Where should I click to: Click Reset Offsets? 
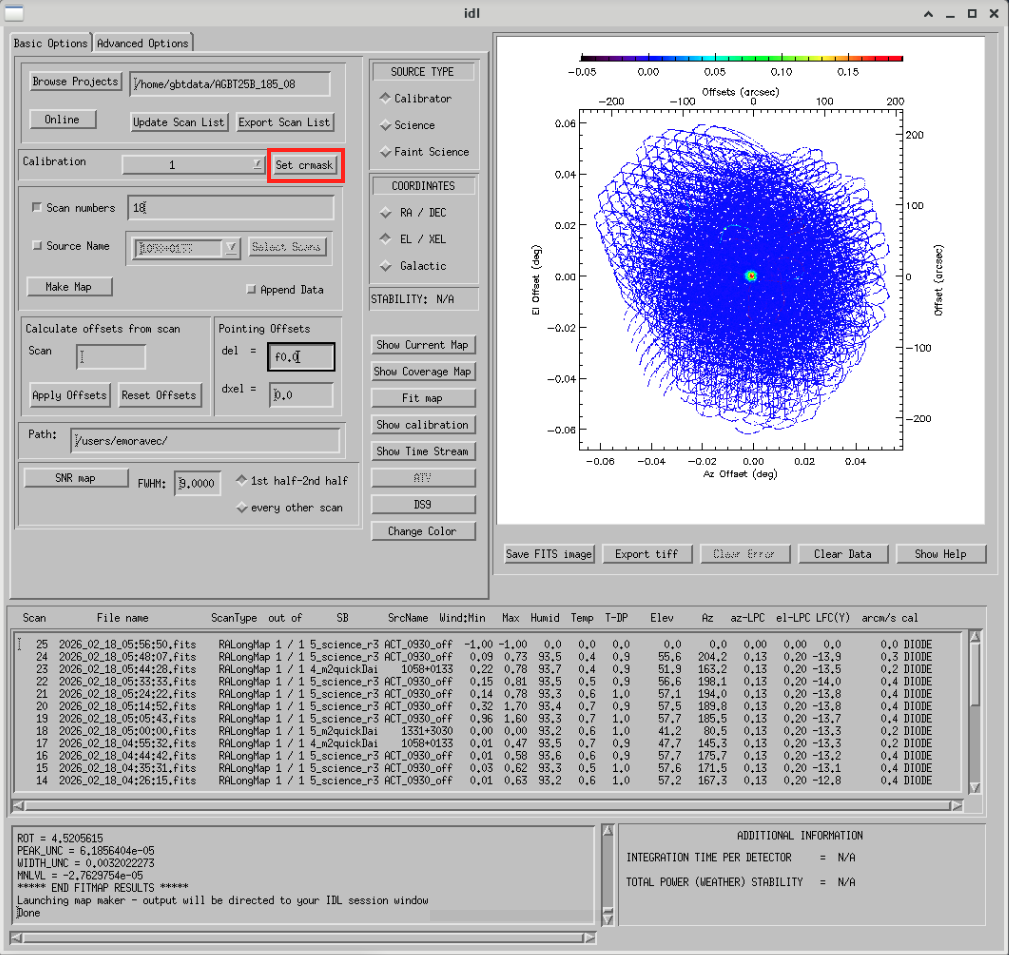159,395
